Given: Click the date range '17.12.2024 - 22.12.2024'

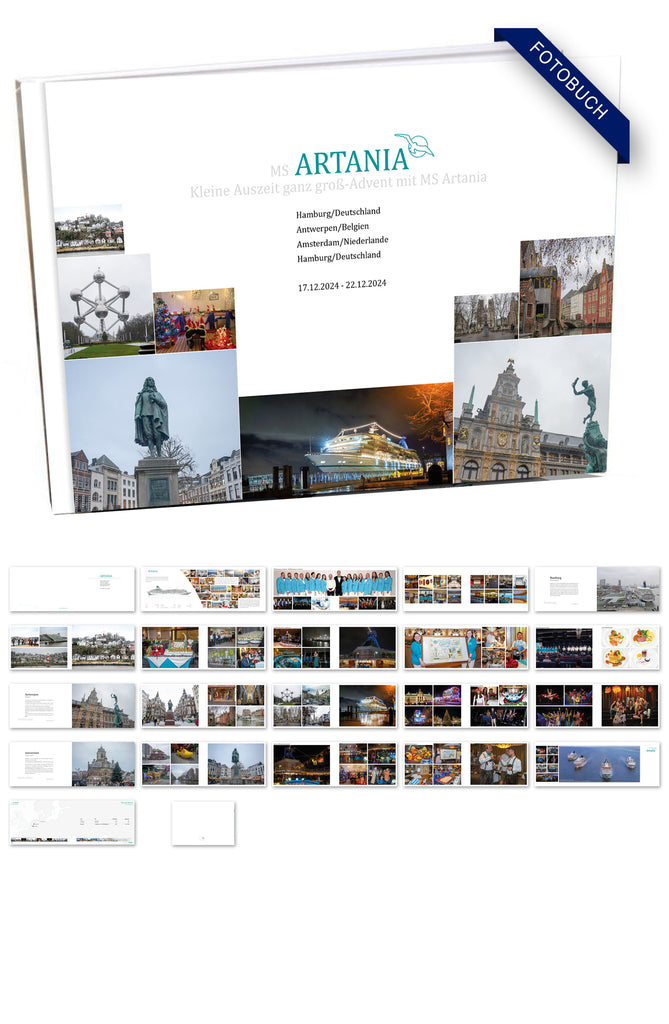Looking at the screenshot, I should point(342,285).
